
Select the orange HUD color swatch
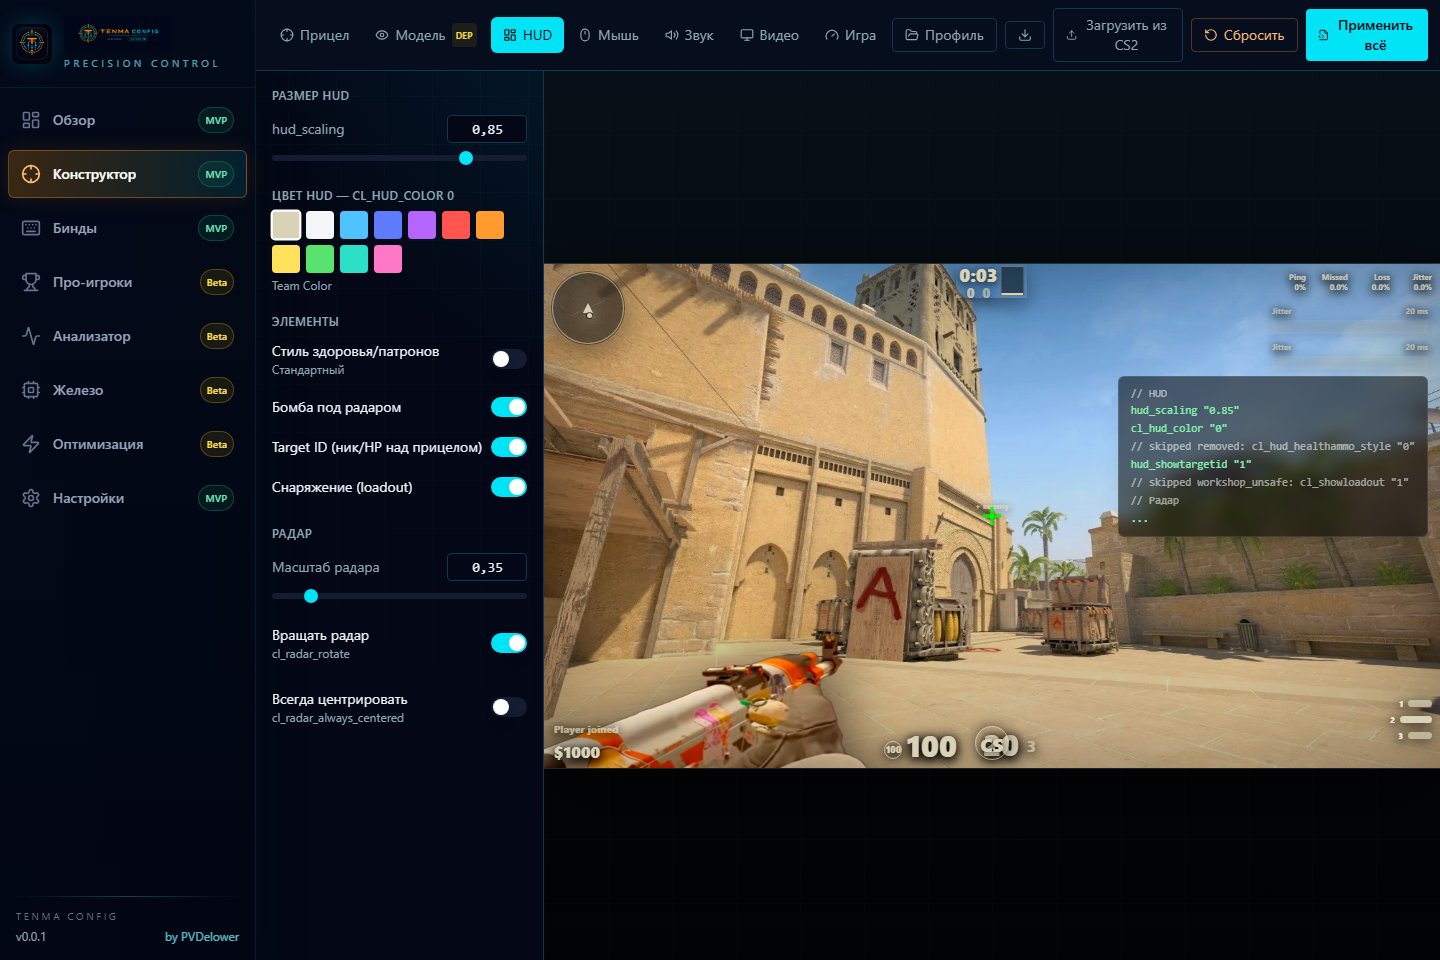tap(490, 225)
